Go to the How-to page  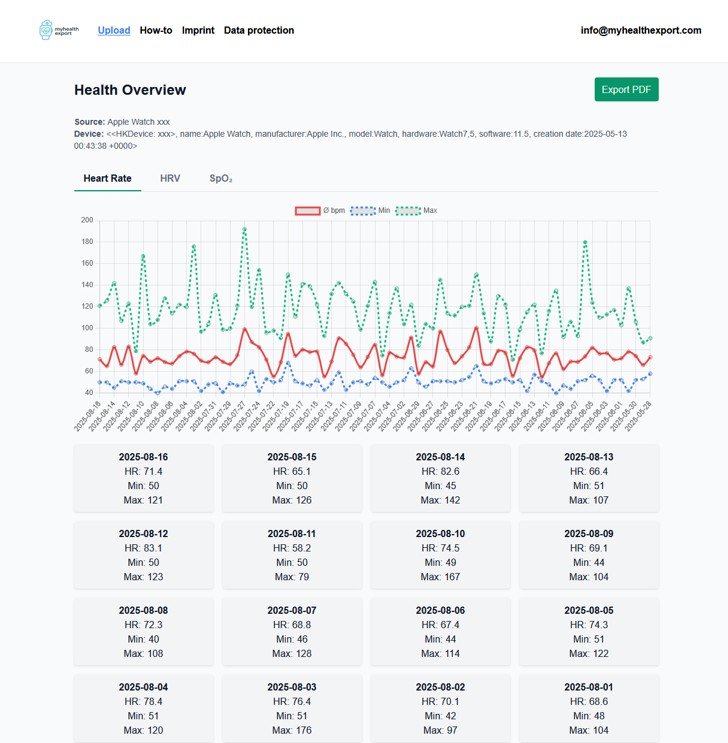pyautogui.click(x=156, y=30)
